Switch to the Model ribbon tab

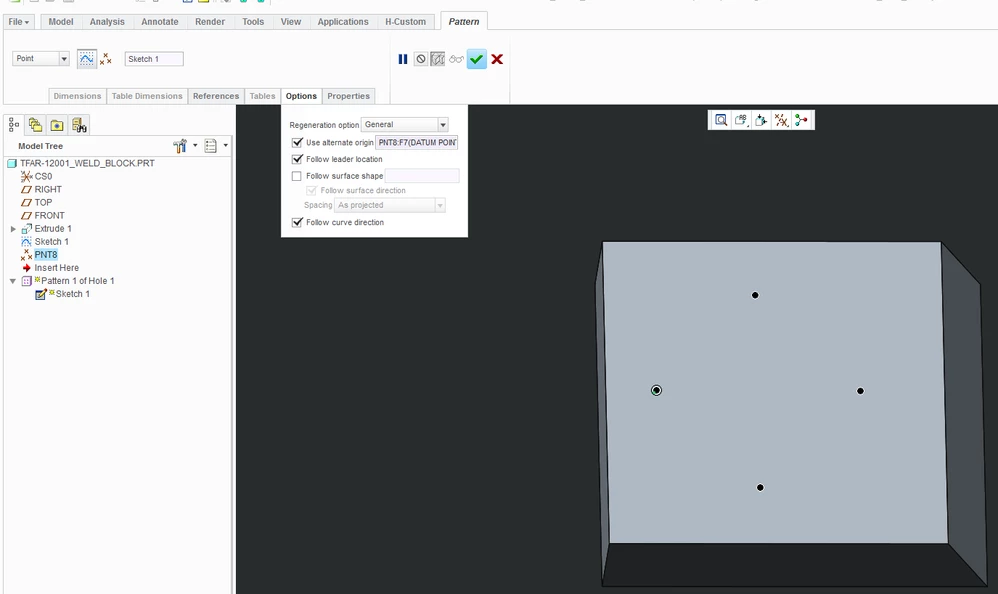coord(60,22)
